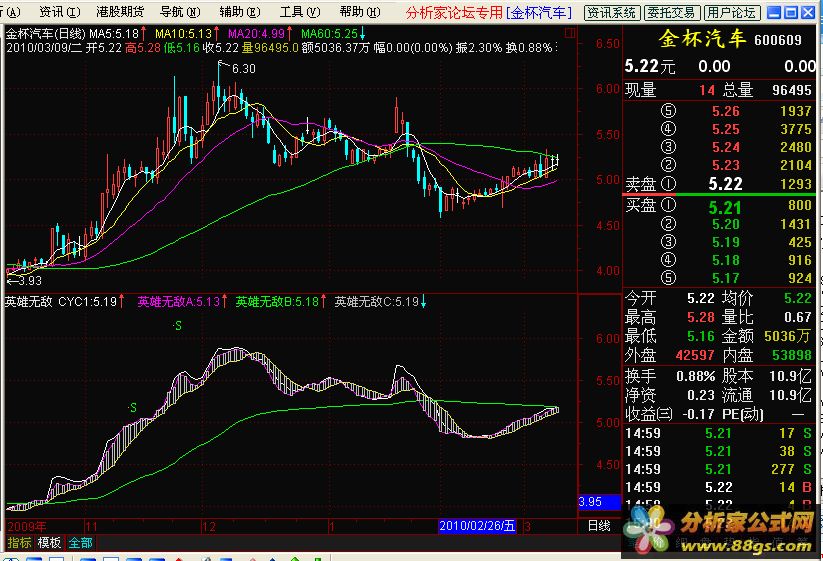The width and height of the screenshot is (823, 561).
Task: Click the 14:59 trade with volume 38
Action: pos(719,451)
